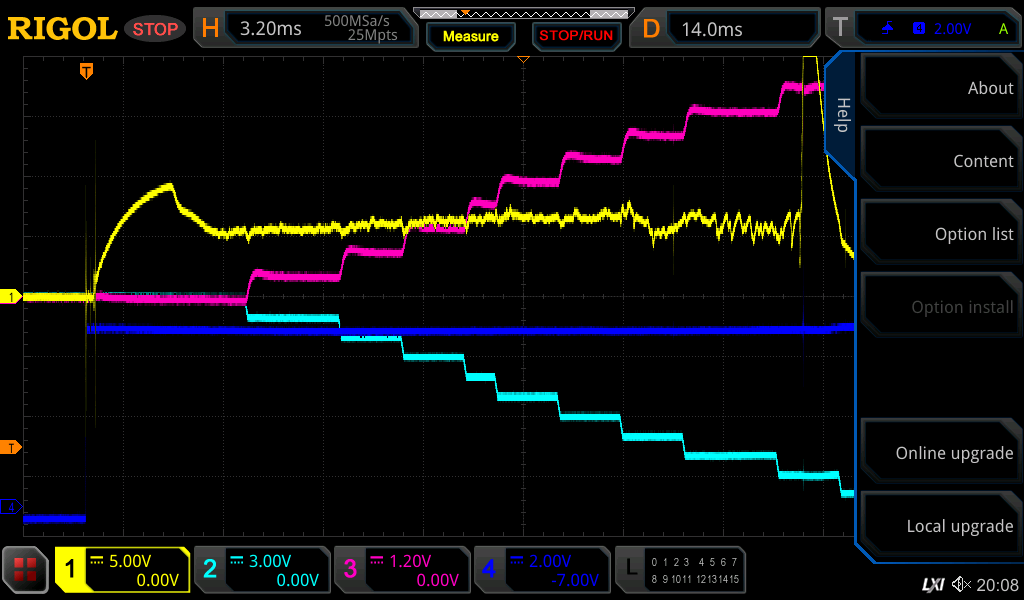Click the RIGOL logo

(x=62, y=29)
